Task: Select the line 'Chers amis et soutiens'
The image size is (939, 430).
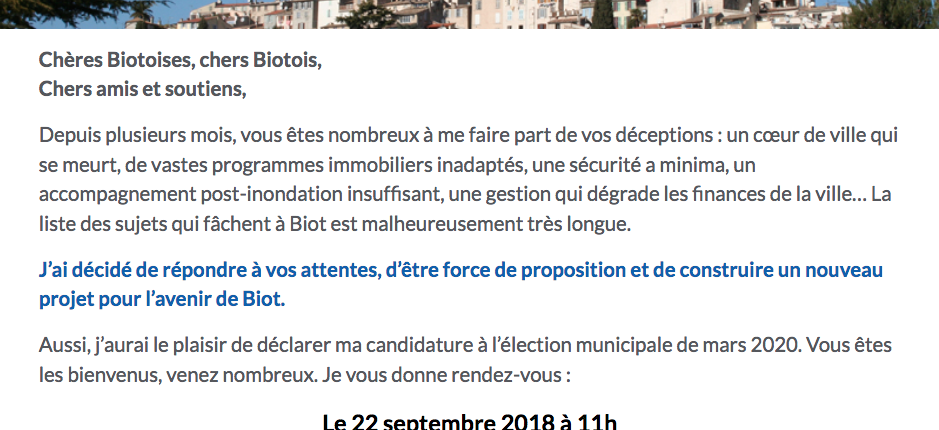Action: [141, 89]
